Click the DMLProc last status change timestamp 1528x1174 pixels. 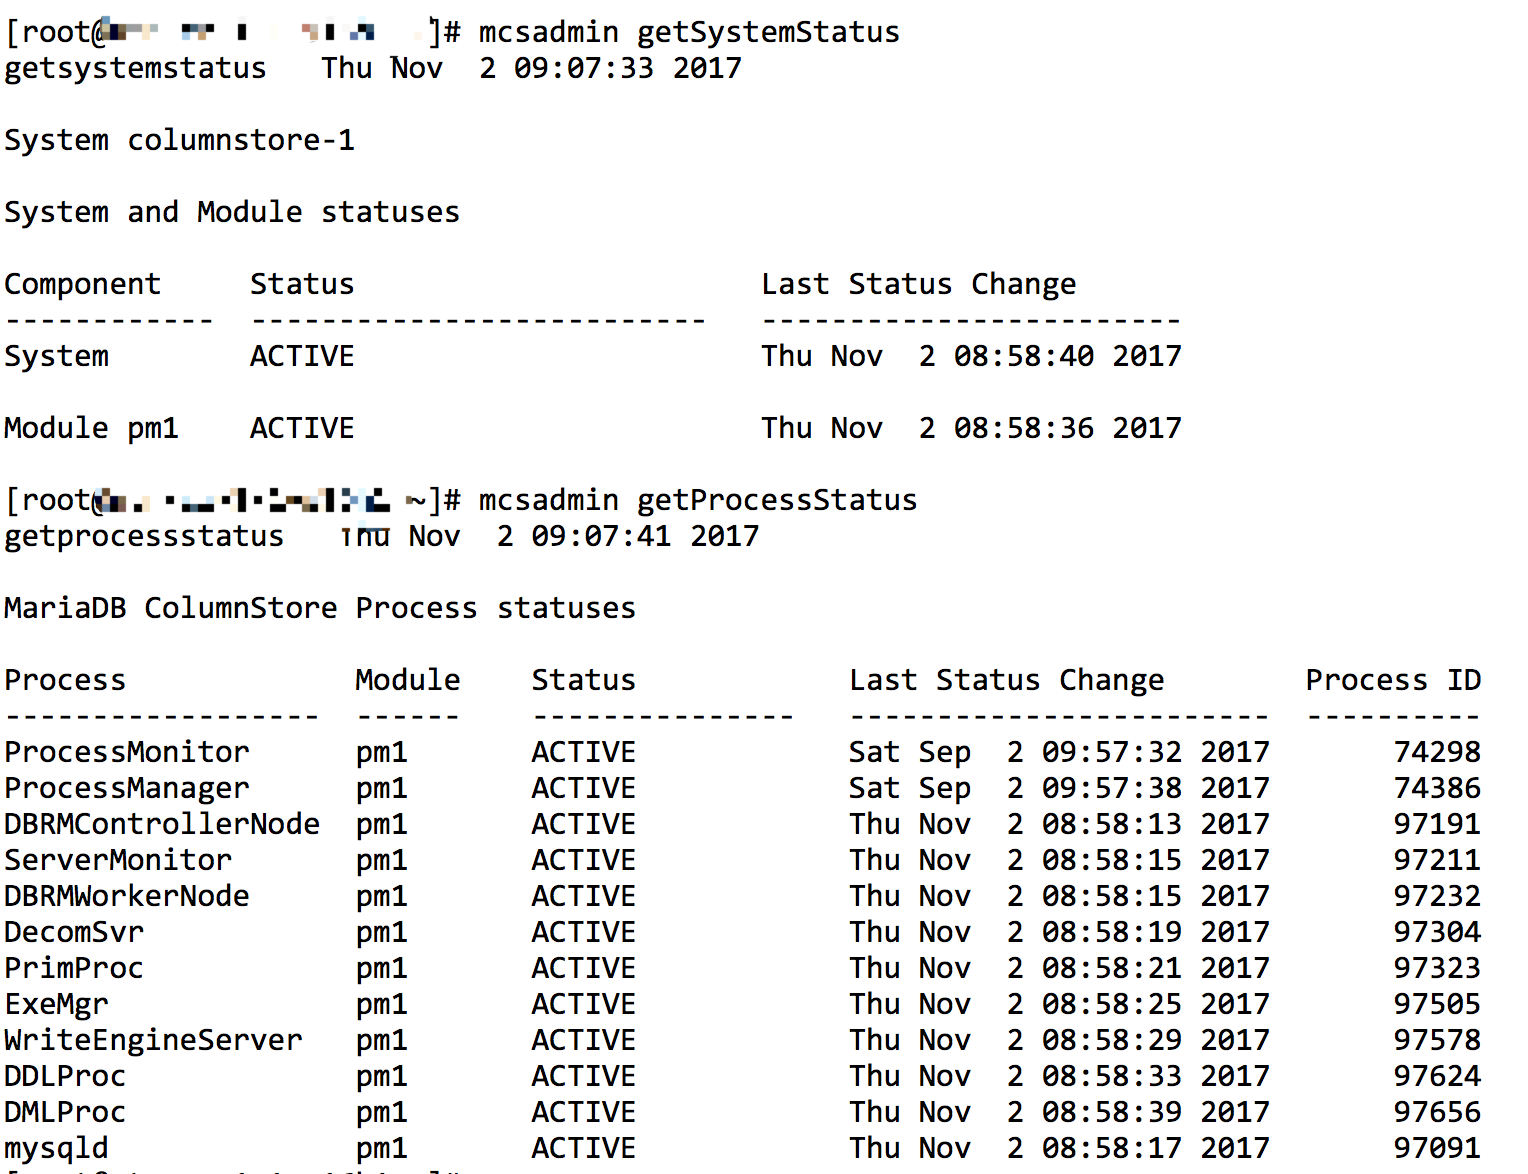(1059, 1112)
